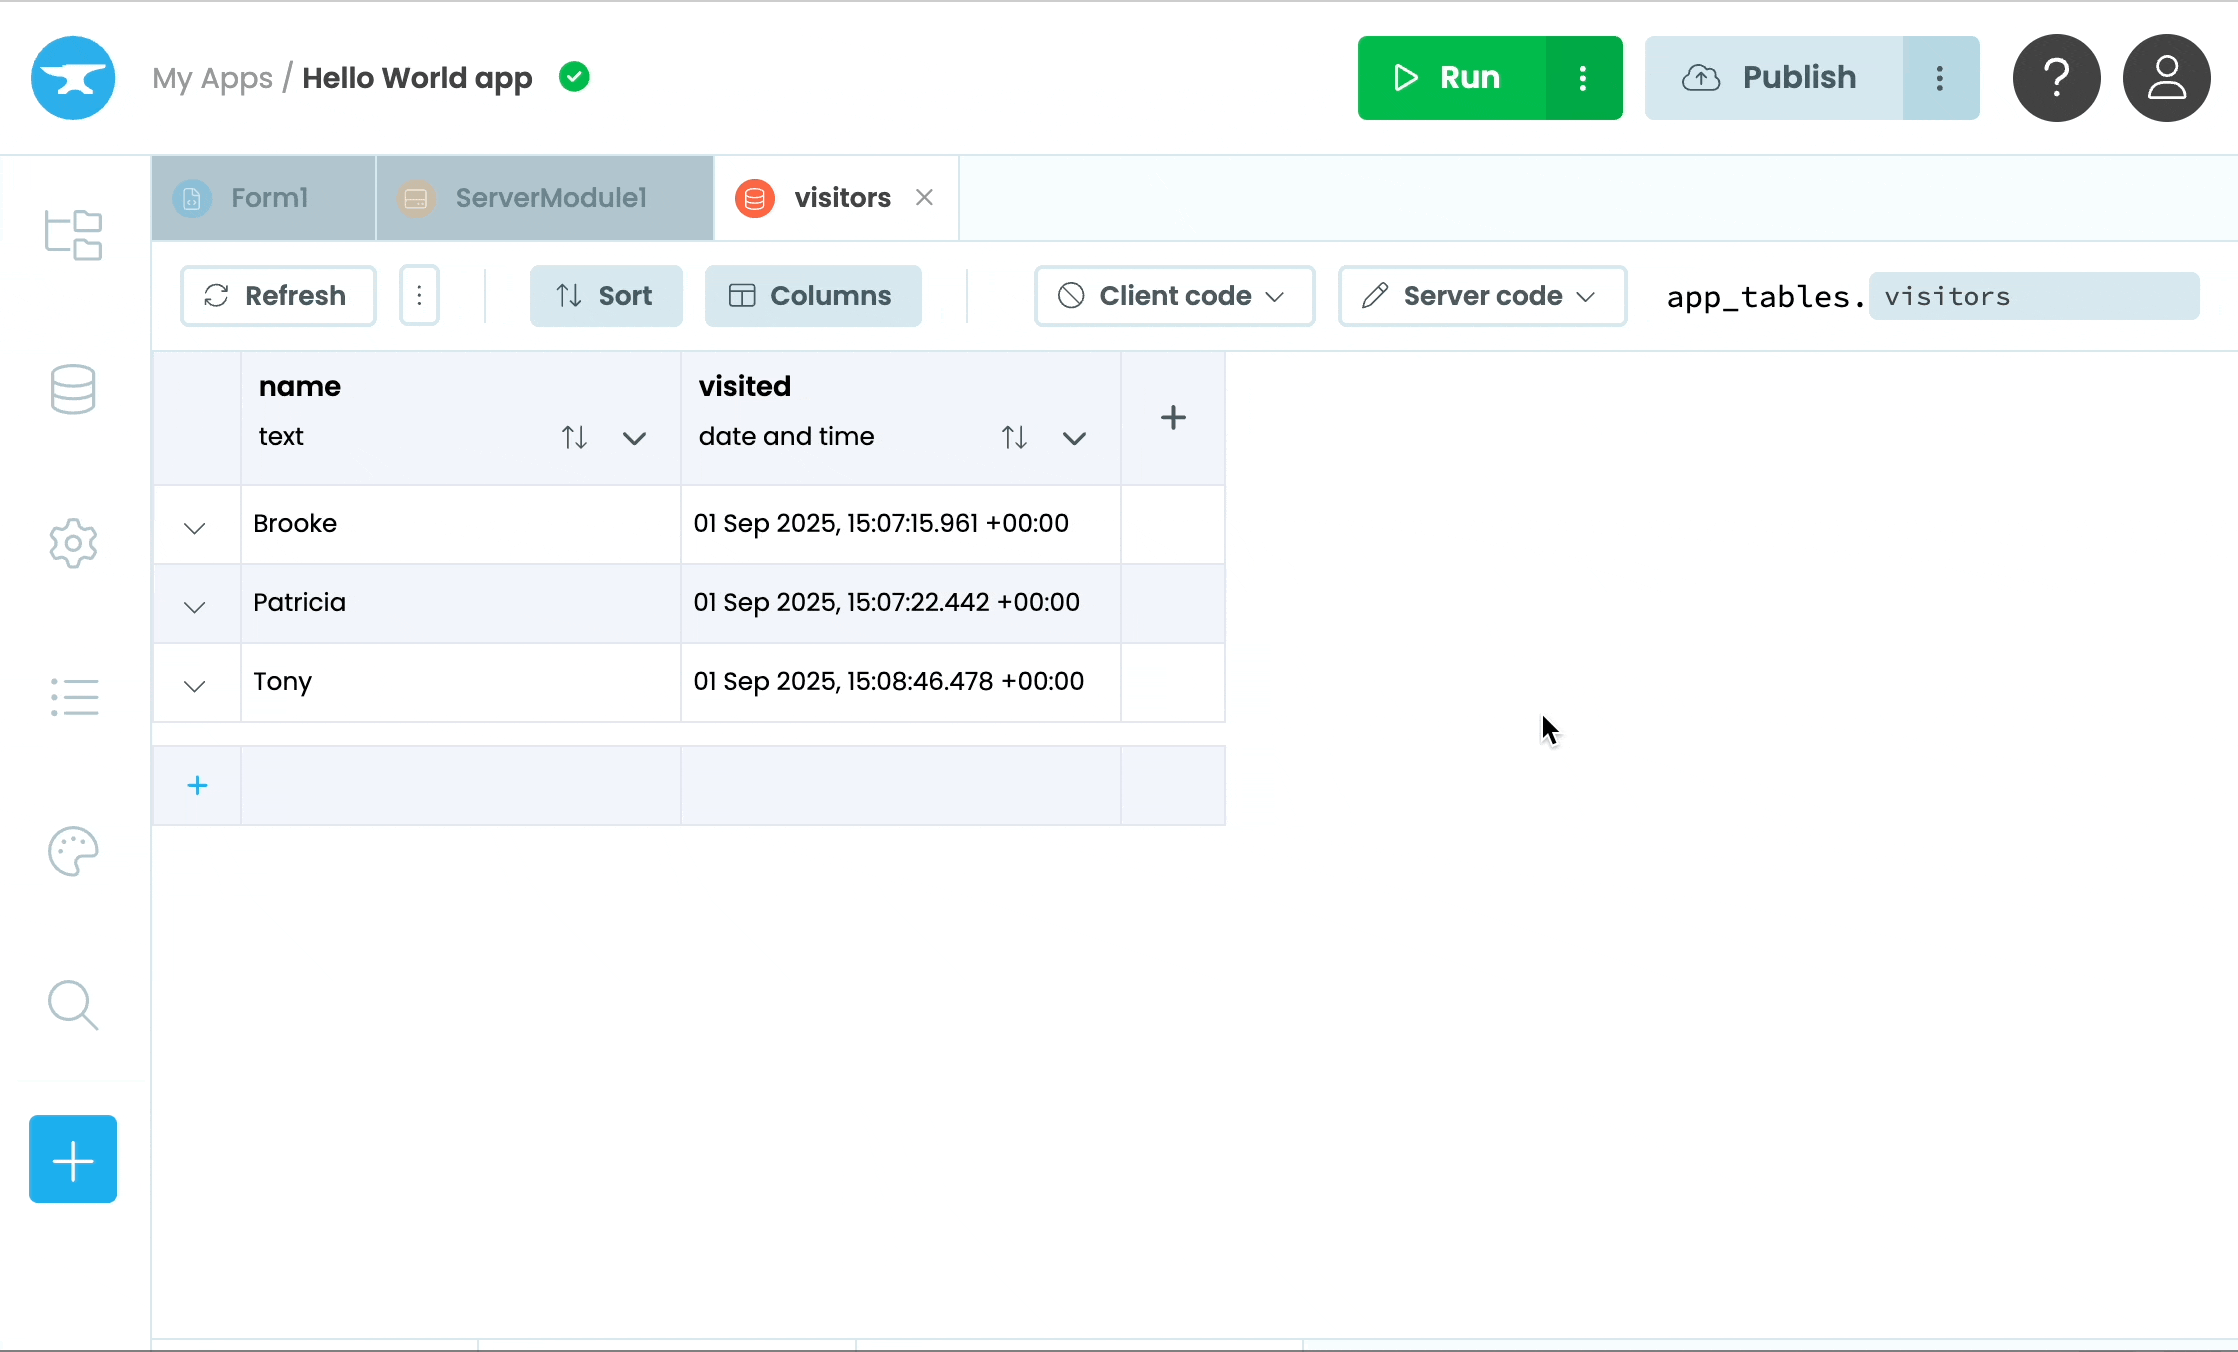Click Patricia's visited time 15:07:22.442 cell
The height and width of the screenshot is (1352, 2238).
click(901, 603)
